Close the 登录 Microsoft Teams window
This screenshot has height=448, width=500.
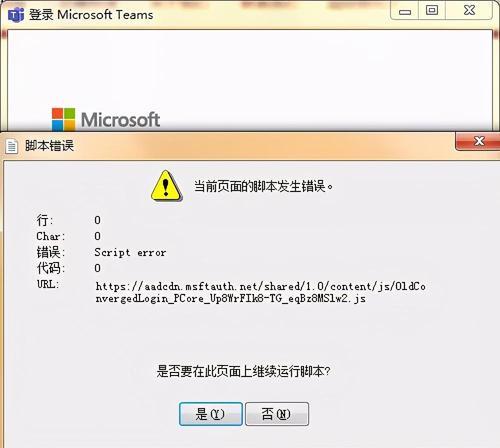469,11
